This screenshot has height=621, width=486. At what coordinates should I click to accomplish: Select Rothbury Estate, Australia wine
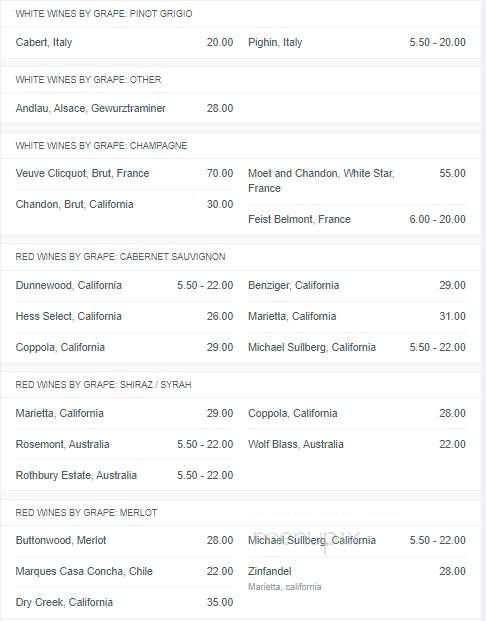(124, 475)
